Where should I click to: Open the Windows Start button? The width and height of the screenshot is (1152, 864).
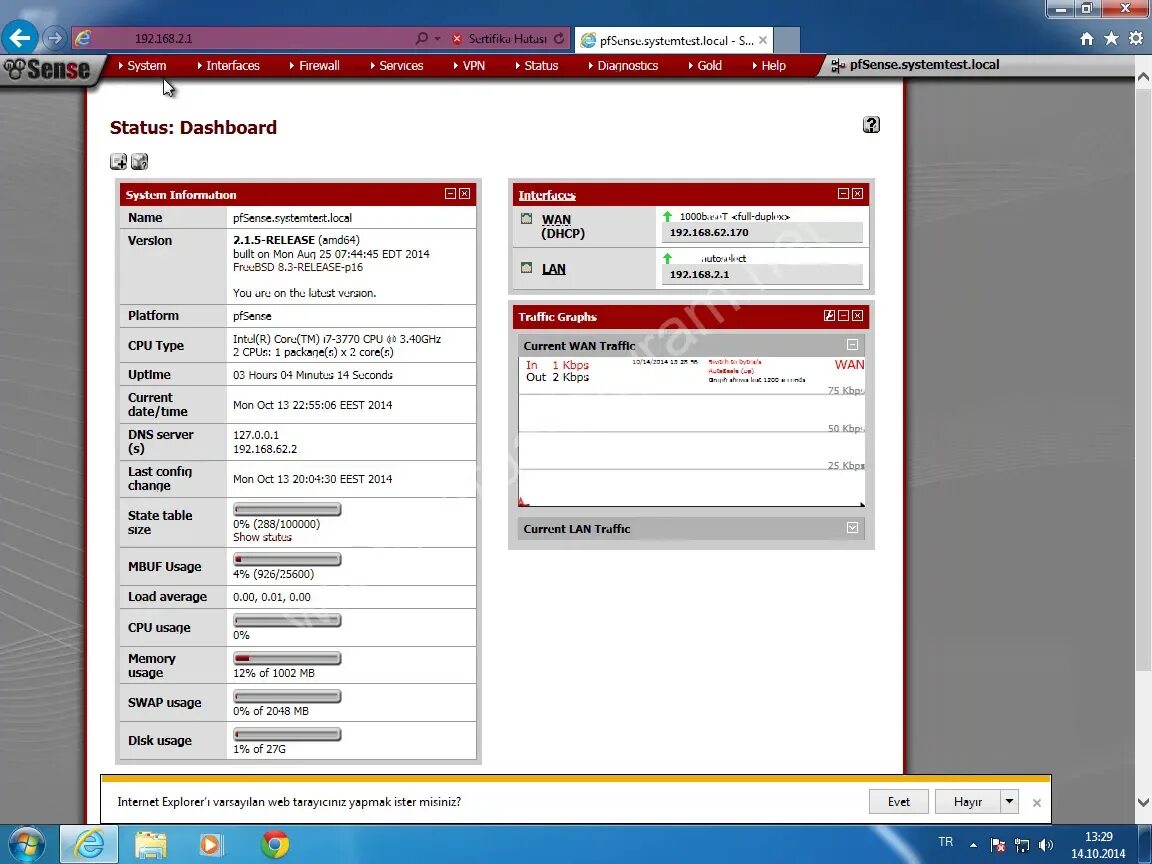(26, 844)
